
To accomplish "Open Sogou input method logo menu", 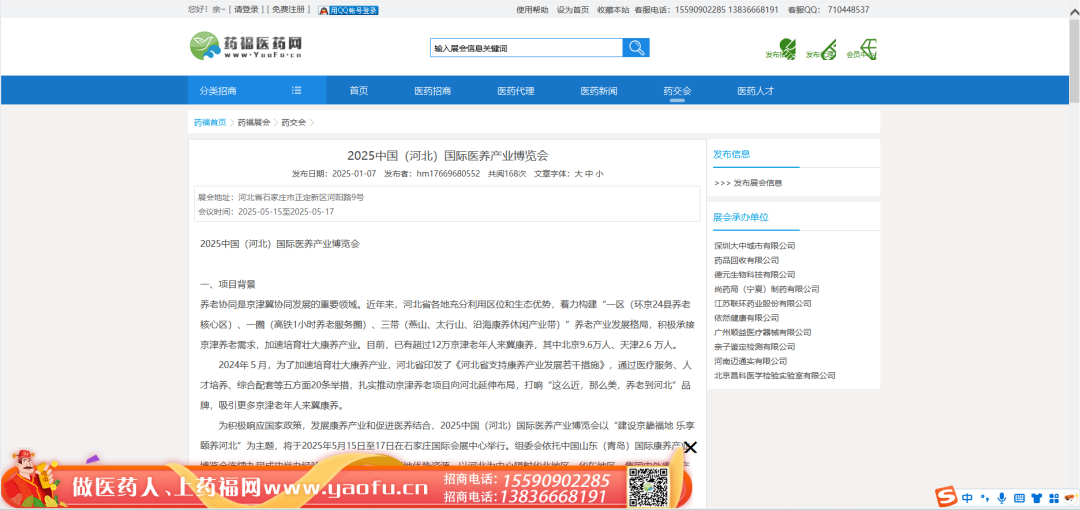I will [x=944, y=497].
